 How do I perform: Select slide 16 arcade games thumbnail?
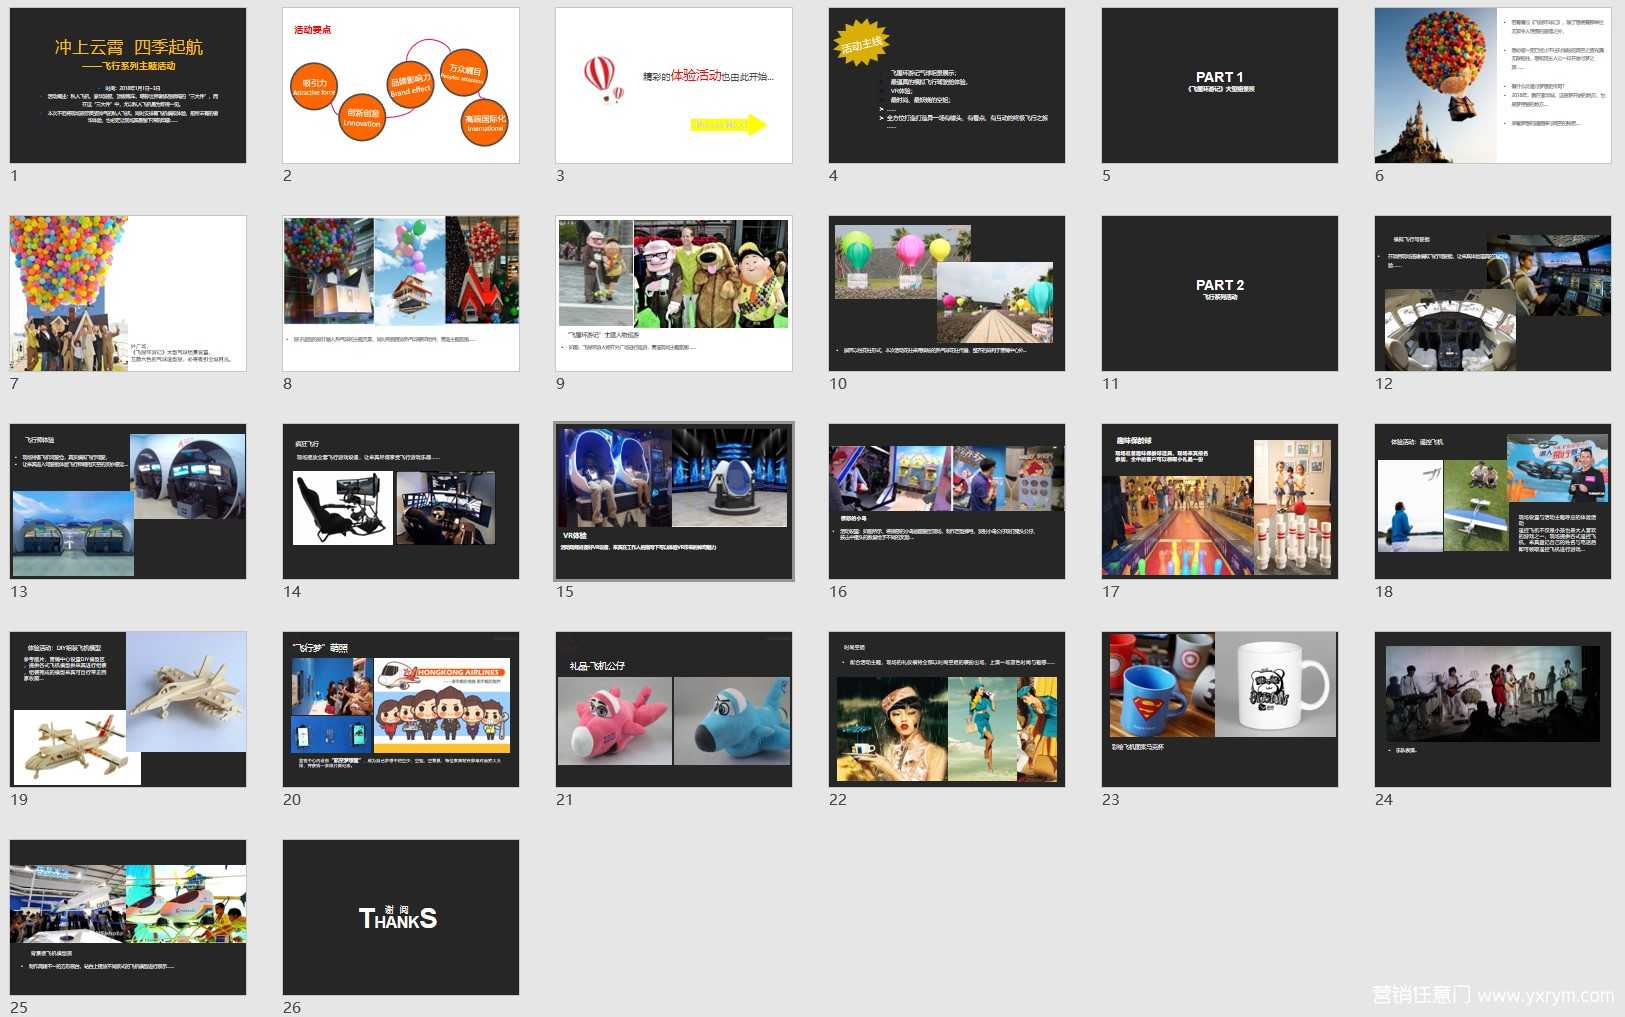pos(947,501)
